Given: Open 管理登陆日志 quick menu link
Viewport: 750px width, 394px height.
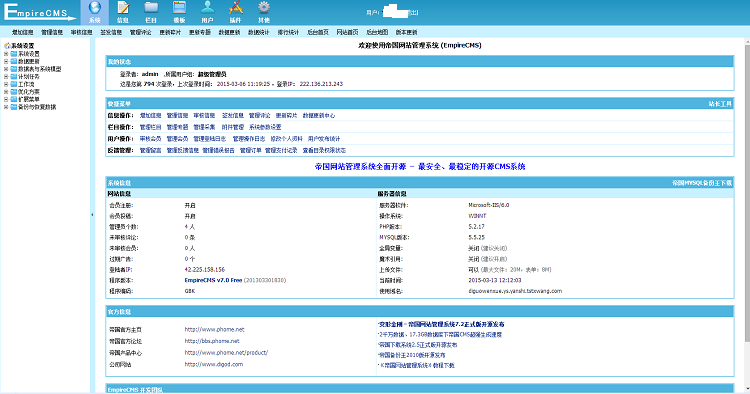Looking at the screenshot, I should [x=210, y=139].
